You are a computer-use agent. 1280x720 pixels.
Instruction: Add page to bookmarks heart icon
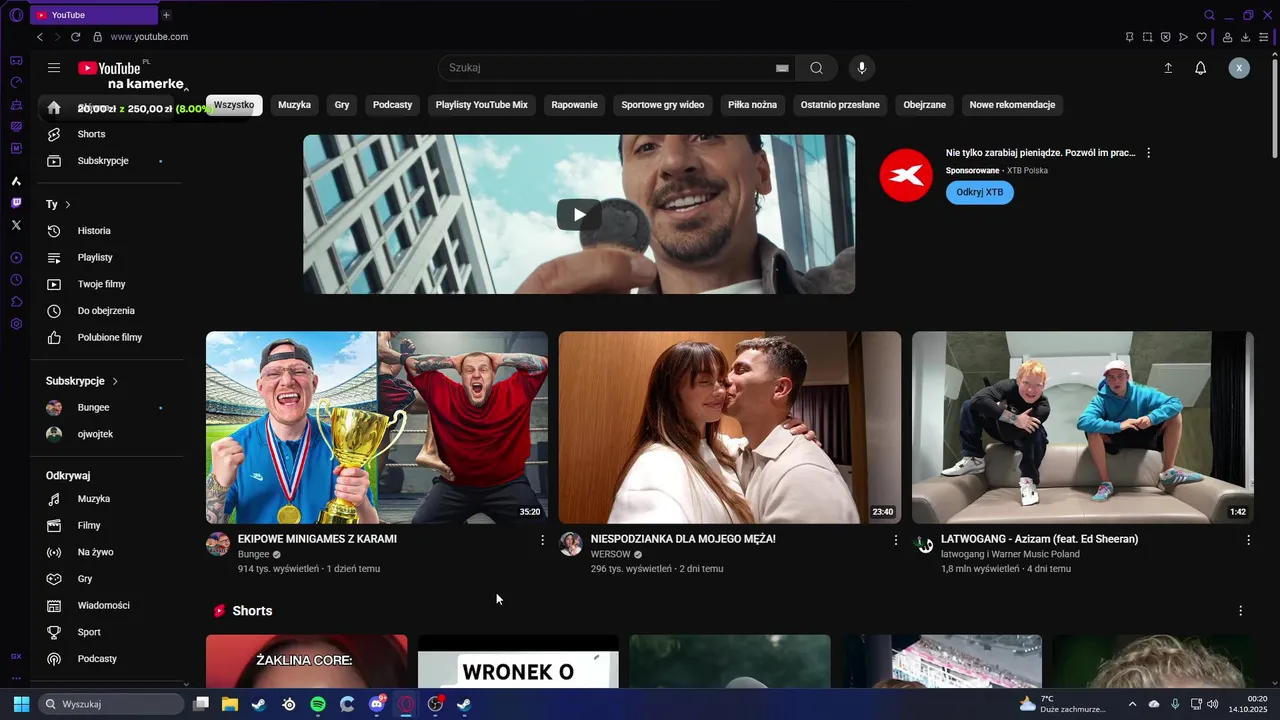tap(1201, 37)
